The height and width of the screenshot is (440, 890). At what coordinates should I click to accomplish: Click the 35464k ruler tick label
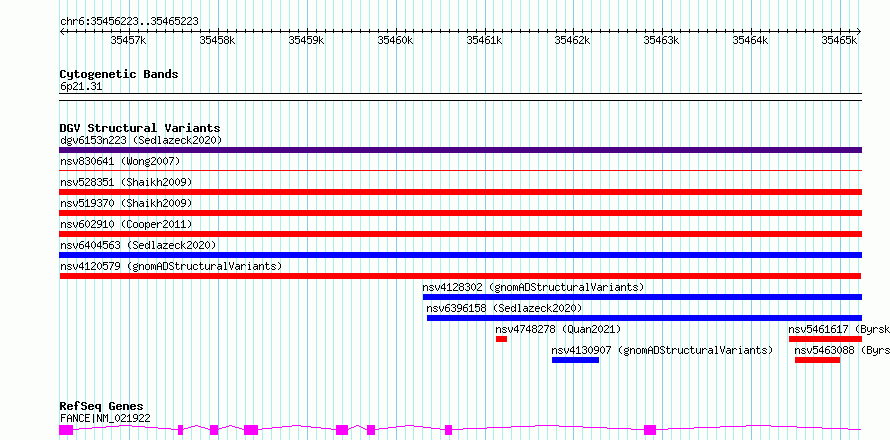coord(750,40)
